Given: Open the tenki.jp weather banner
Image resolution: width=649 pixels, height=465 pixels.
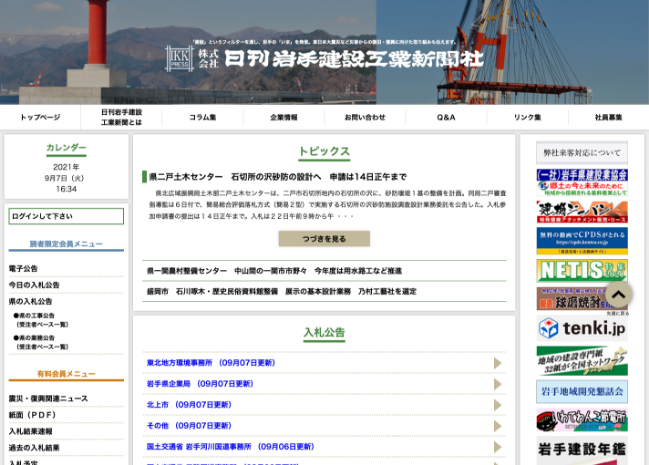Looking at the screenshot, I should point(581,328).
